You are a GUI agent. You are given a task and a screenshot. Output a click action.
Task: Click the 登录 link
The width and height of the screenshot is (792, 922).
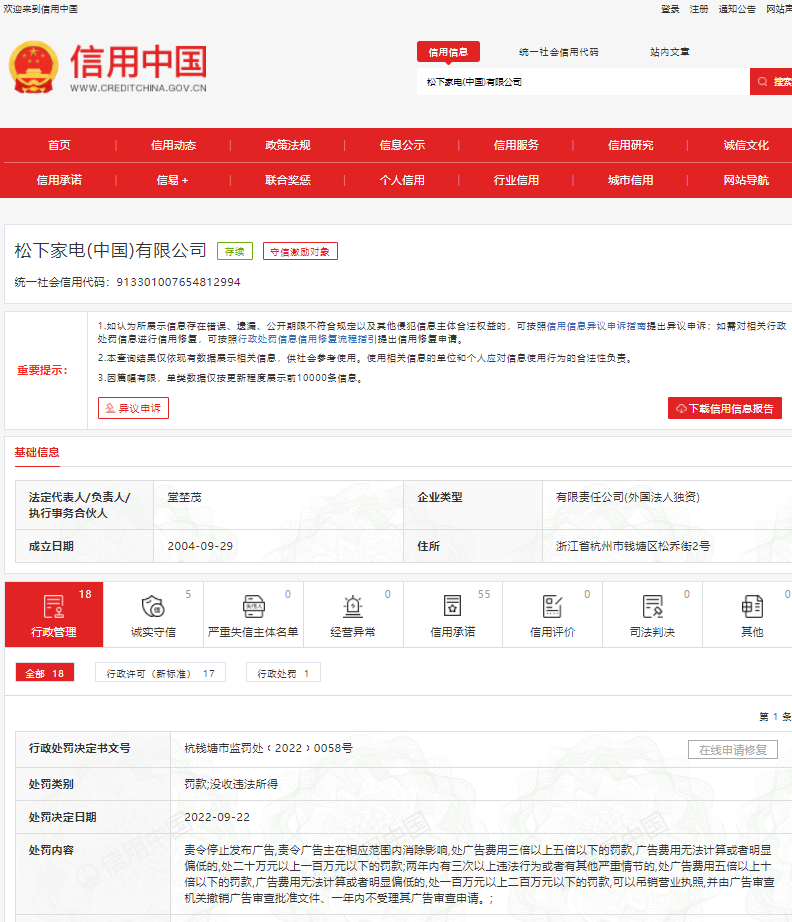click(x=670, y=9)
